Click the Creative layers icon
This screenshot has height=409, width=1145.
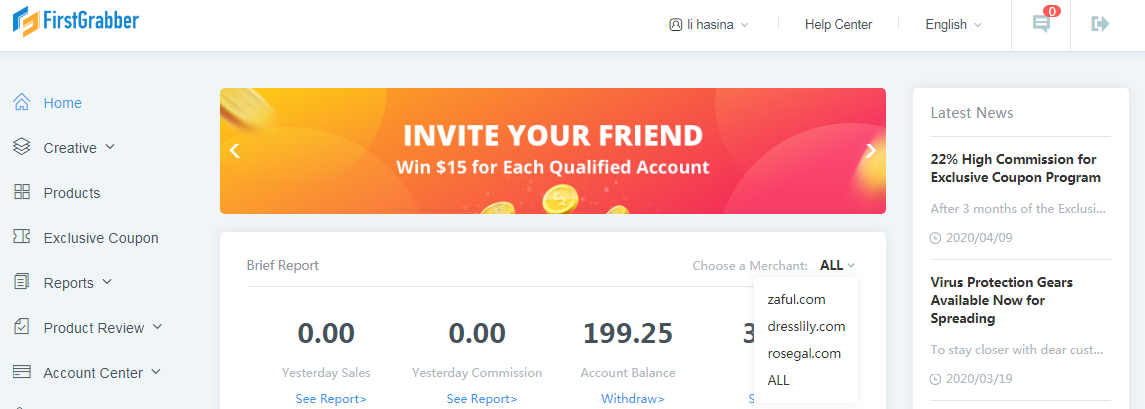22,148
